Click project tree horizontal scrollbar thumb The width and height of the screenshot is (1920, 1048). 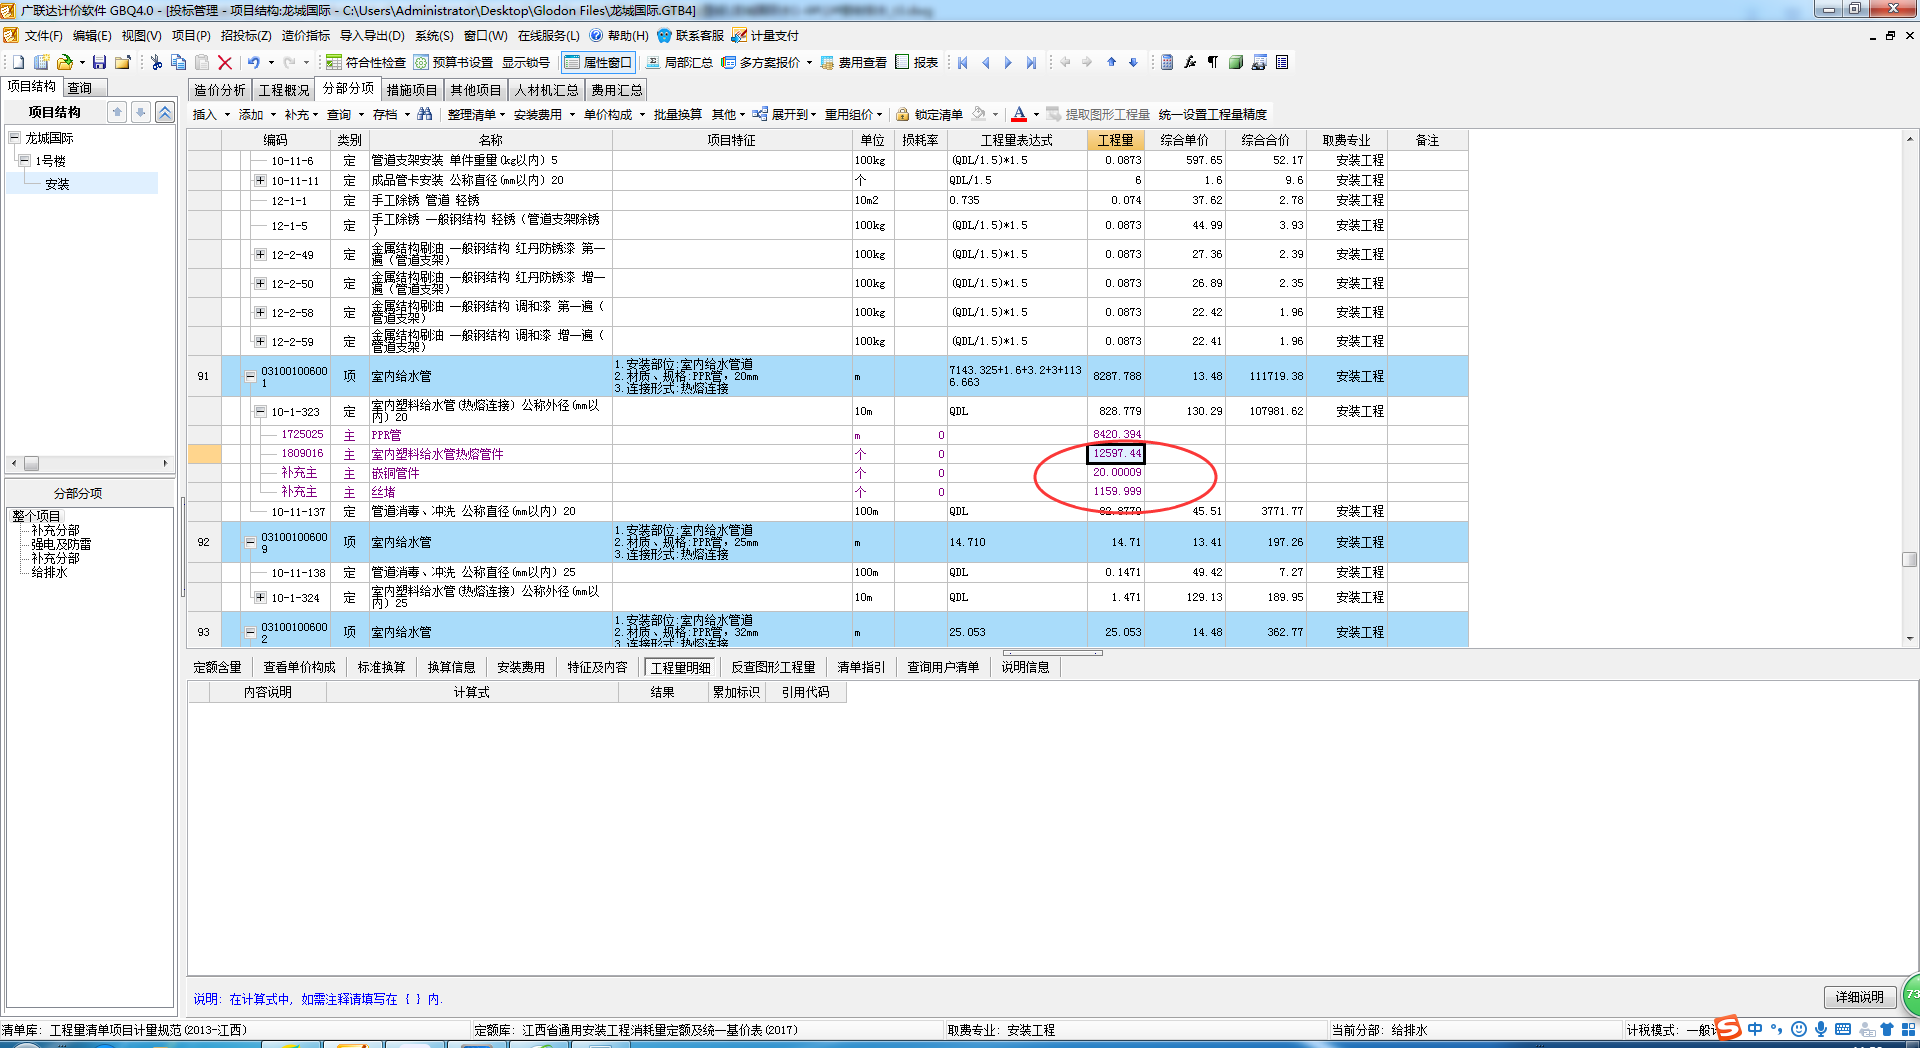(32, 463)
